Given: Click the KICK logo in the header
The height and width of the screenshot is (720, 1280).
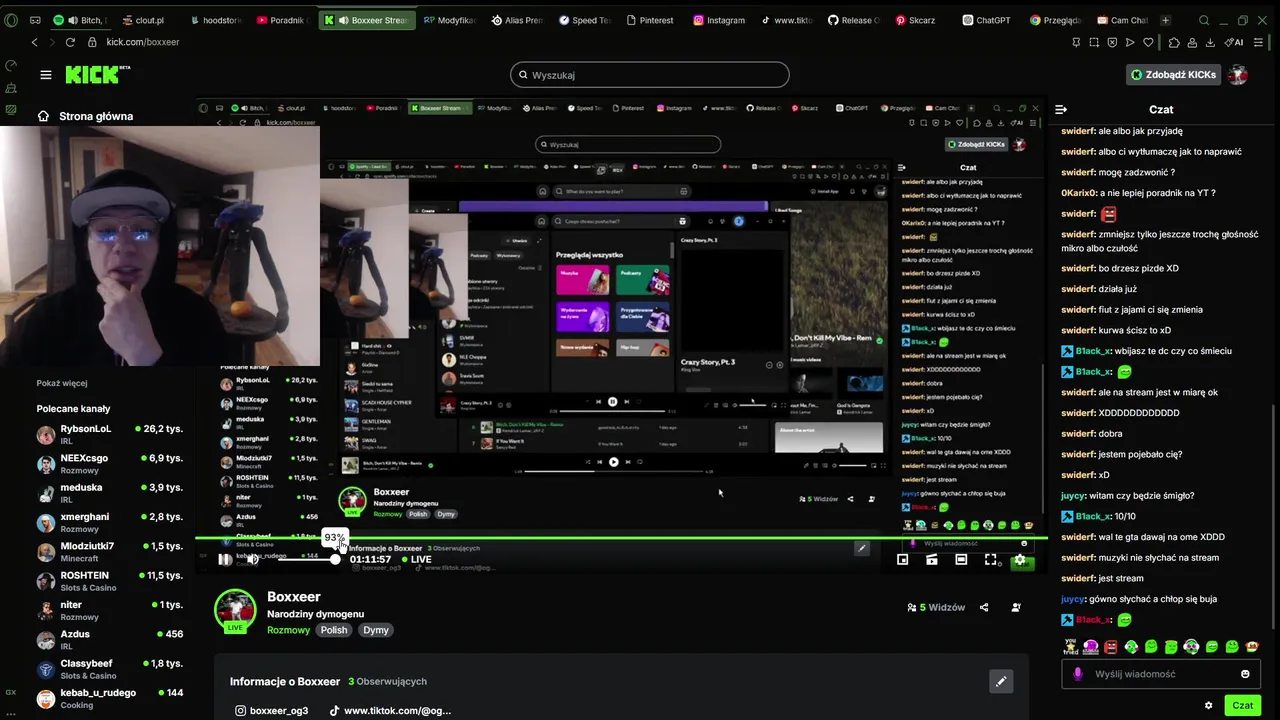Looking at the screenshot, I should (x=98, y=74).
